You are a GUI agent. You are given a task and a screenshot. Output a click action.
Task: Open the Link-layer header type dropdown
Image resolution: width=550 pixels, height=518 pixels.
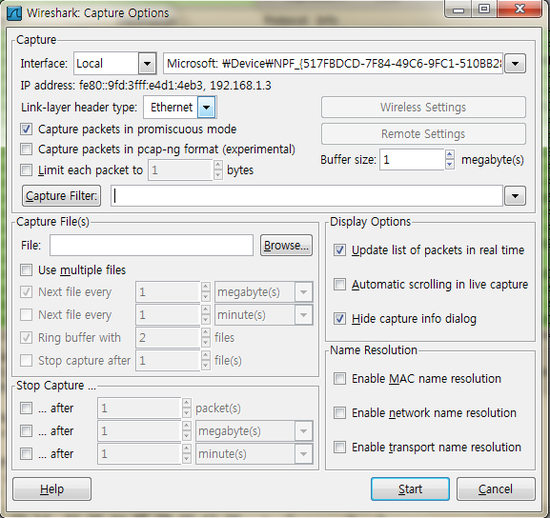click(206, 107)
